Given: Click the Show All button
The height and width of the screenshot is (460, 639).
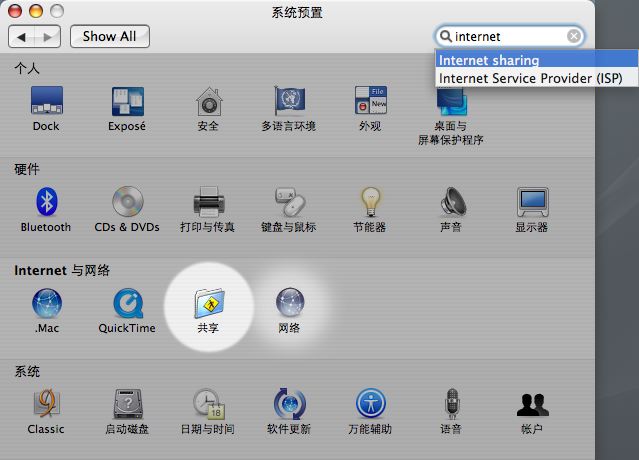Looking at the screenshot, I should (110, 36).
